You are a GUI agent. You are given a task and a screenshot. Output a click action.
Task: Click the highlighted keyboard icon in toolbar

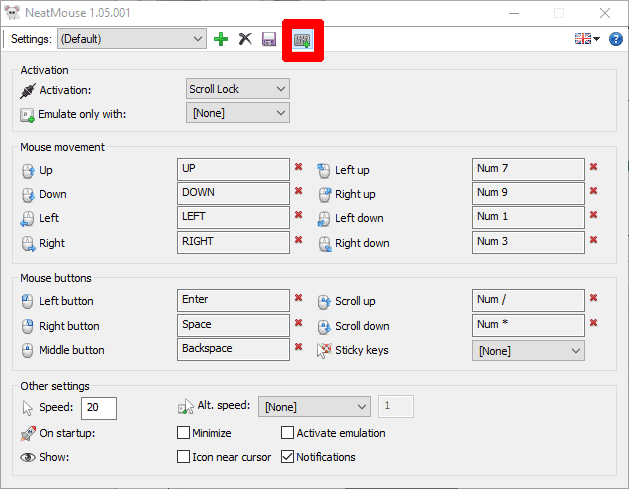tap(302, 39)
